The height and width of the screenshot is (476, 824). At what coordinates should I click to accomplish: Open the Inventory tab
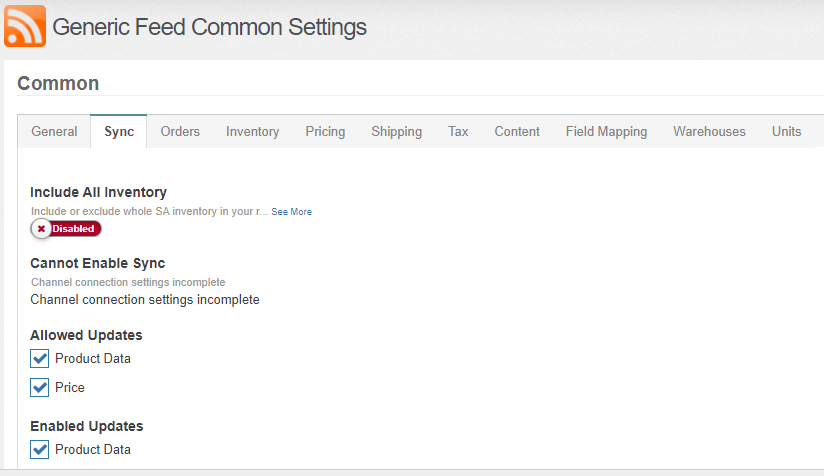click(x=252, y=131)
